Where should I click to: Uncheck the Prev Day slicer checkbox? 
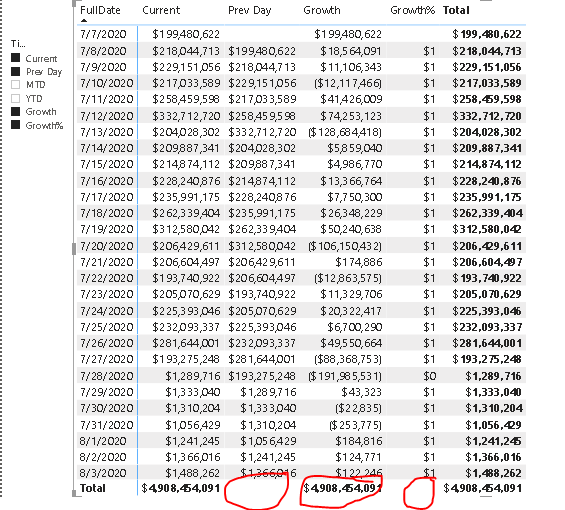(15, 71)
